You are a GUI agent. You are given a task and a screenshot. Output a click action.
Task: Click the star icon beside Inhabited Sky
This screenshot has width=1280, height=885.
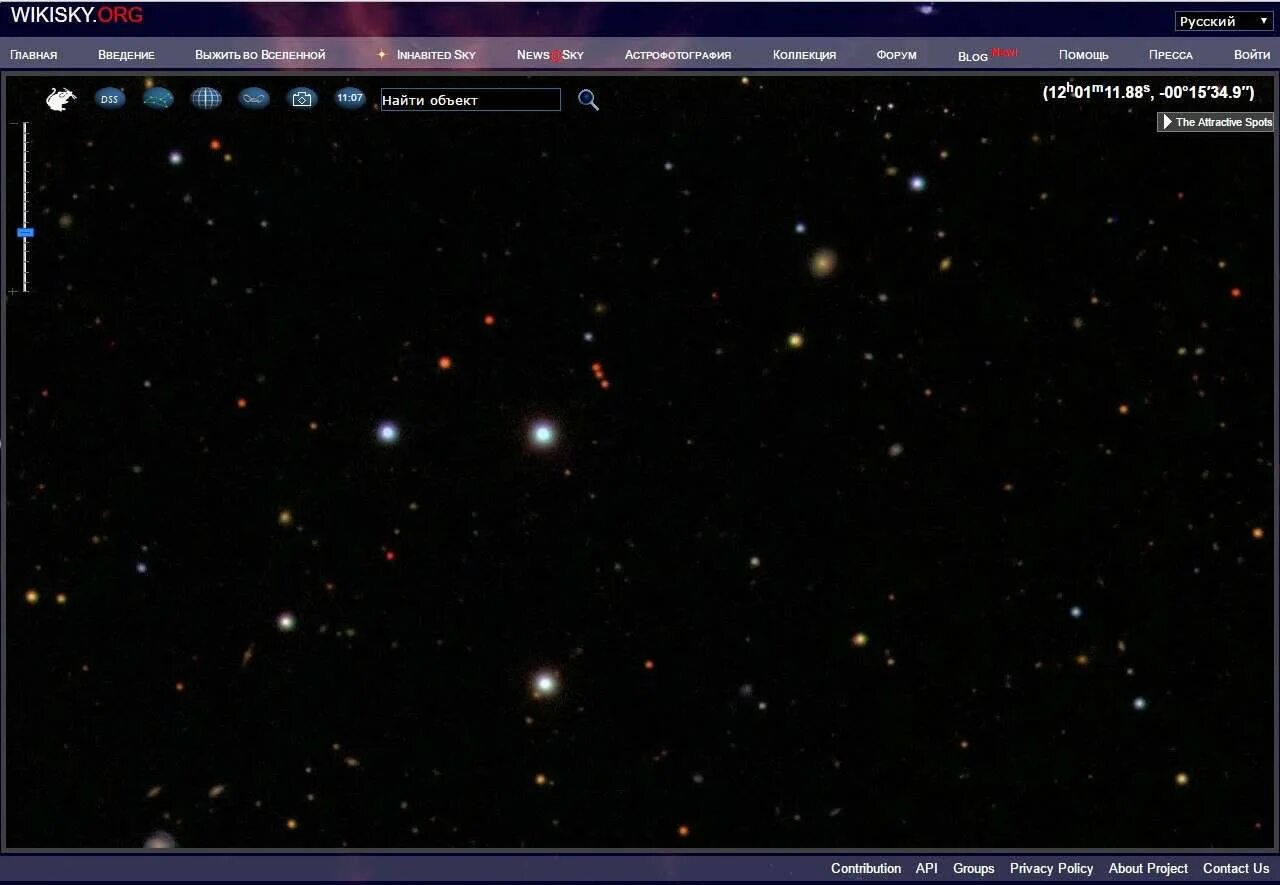coord(382,55)
